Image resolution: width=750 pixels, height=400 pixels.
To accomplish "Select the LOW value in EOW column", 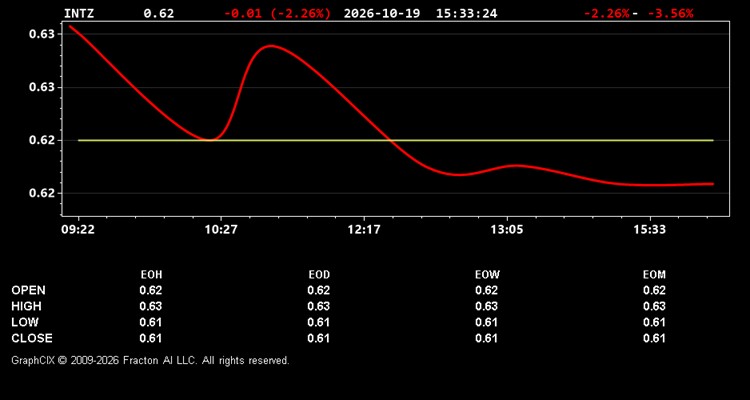I will [486, 322].
